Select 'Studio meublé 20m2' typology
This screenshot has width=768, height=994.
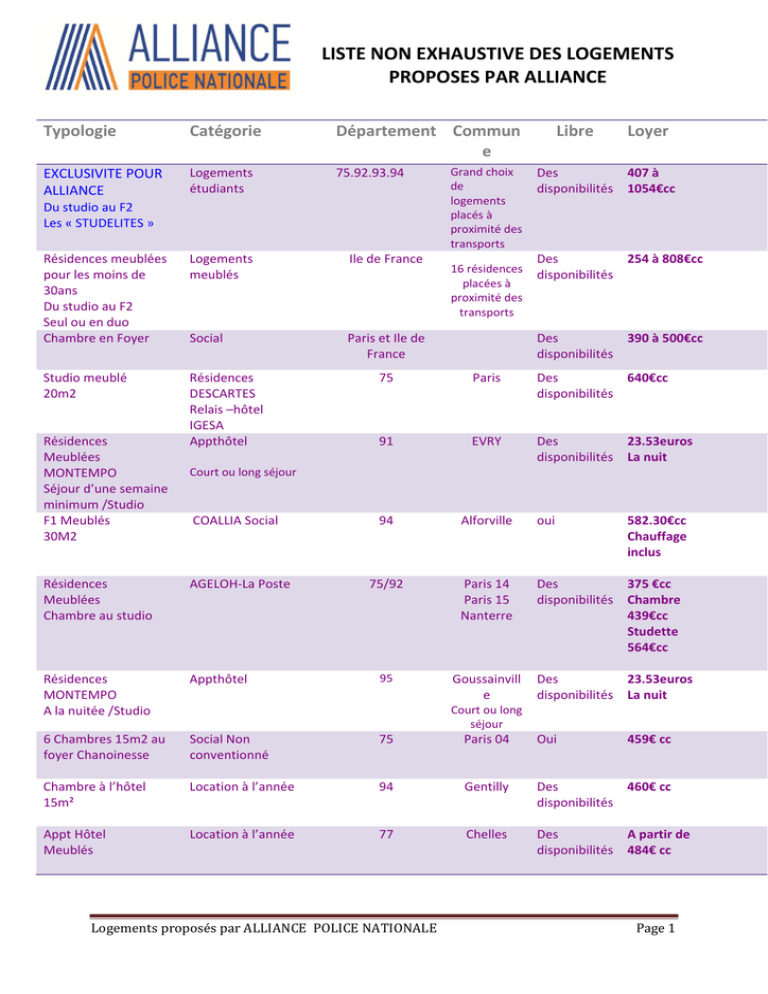tap(85, 385)
